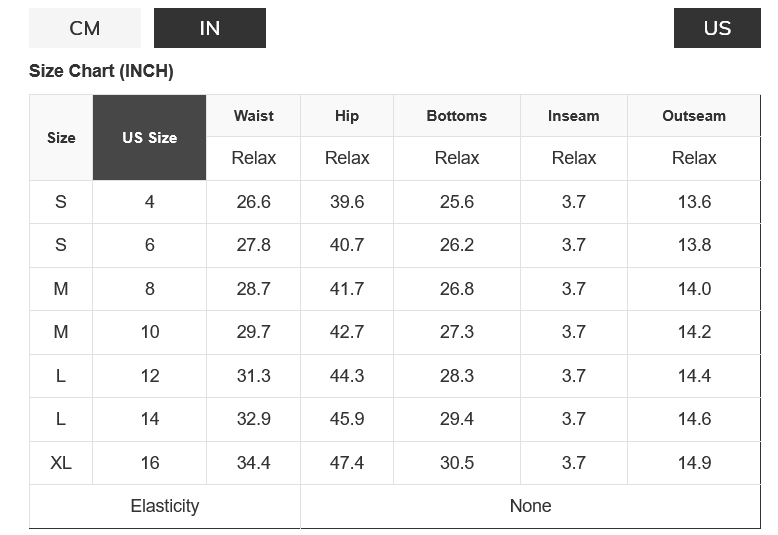The width and height of the screenshot is (778, 535).
Task: Click the Outseam column header
Action: (694, 116)
